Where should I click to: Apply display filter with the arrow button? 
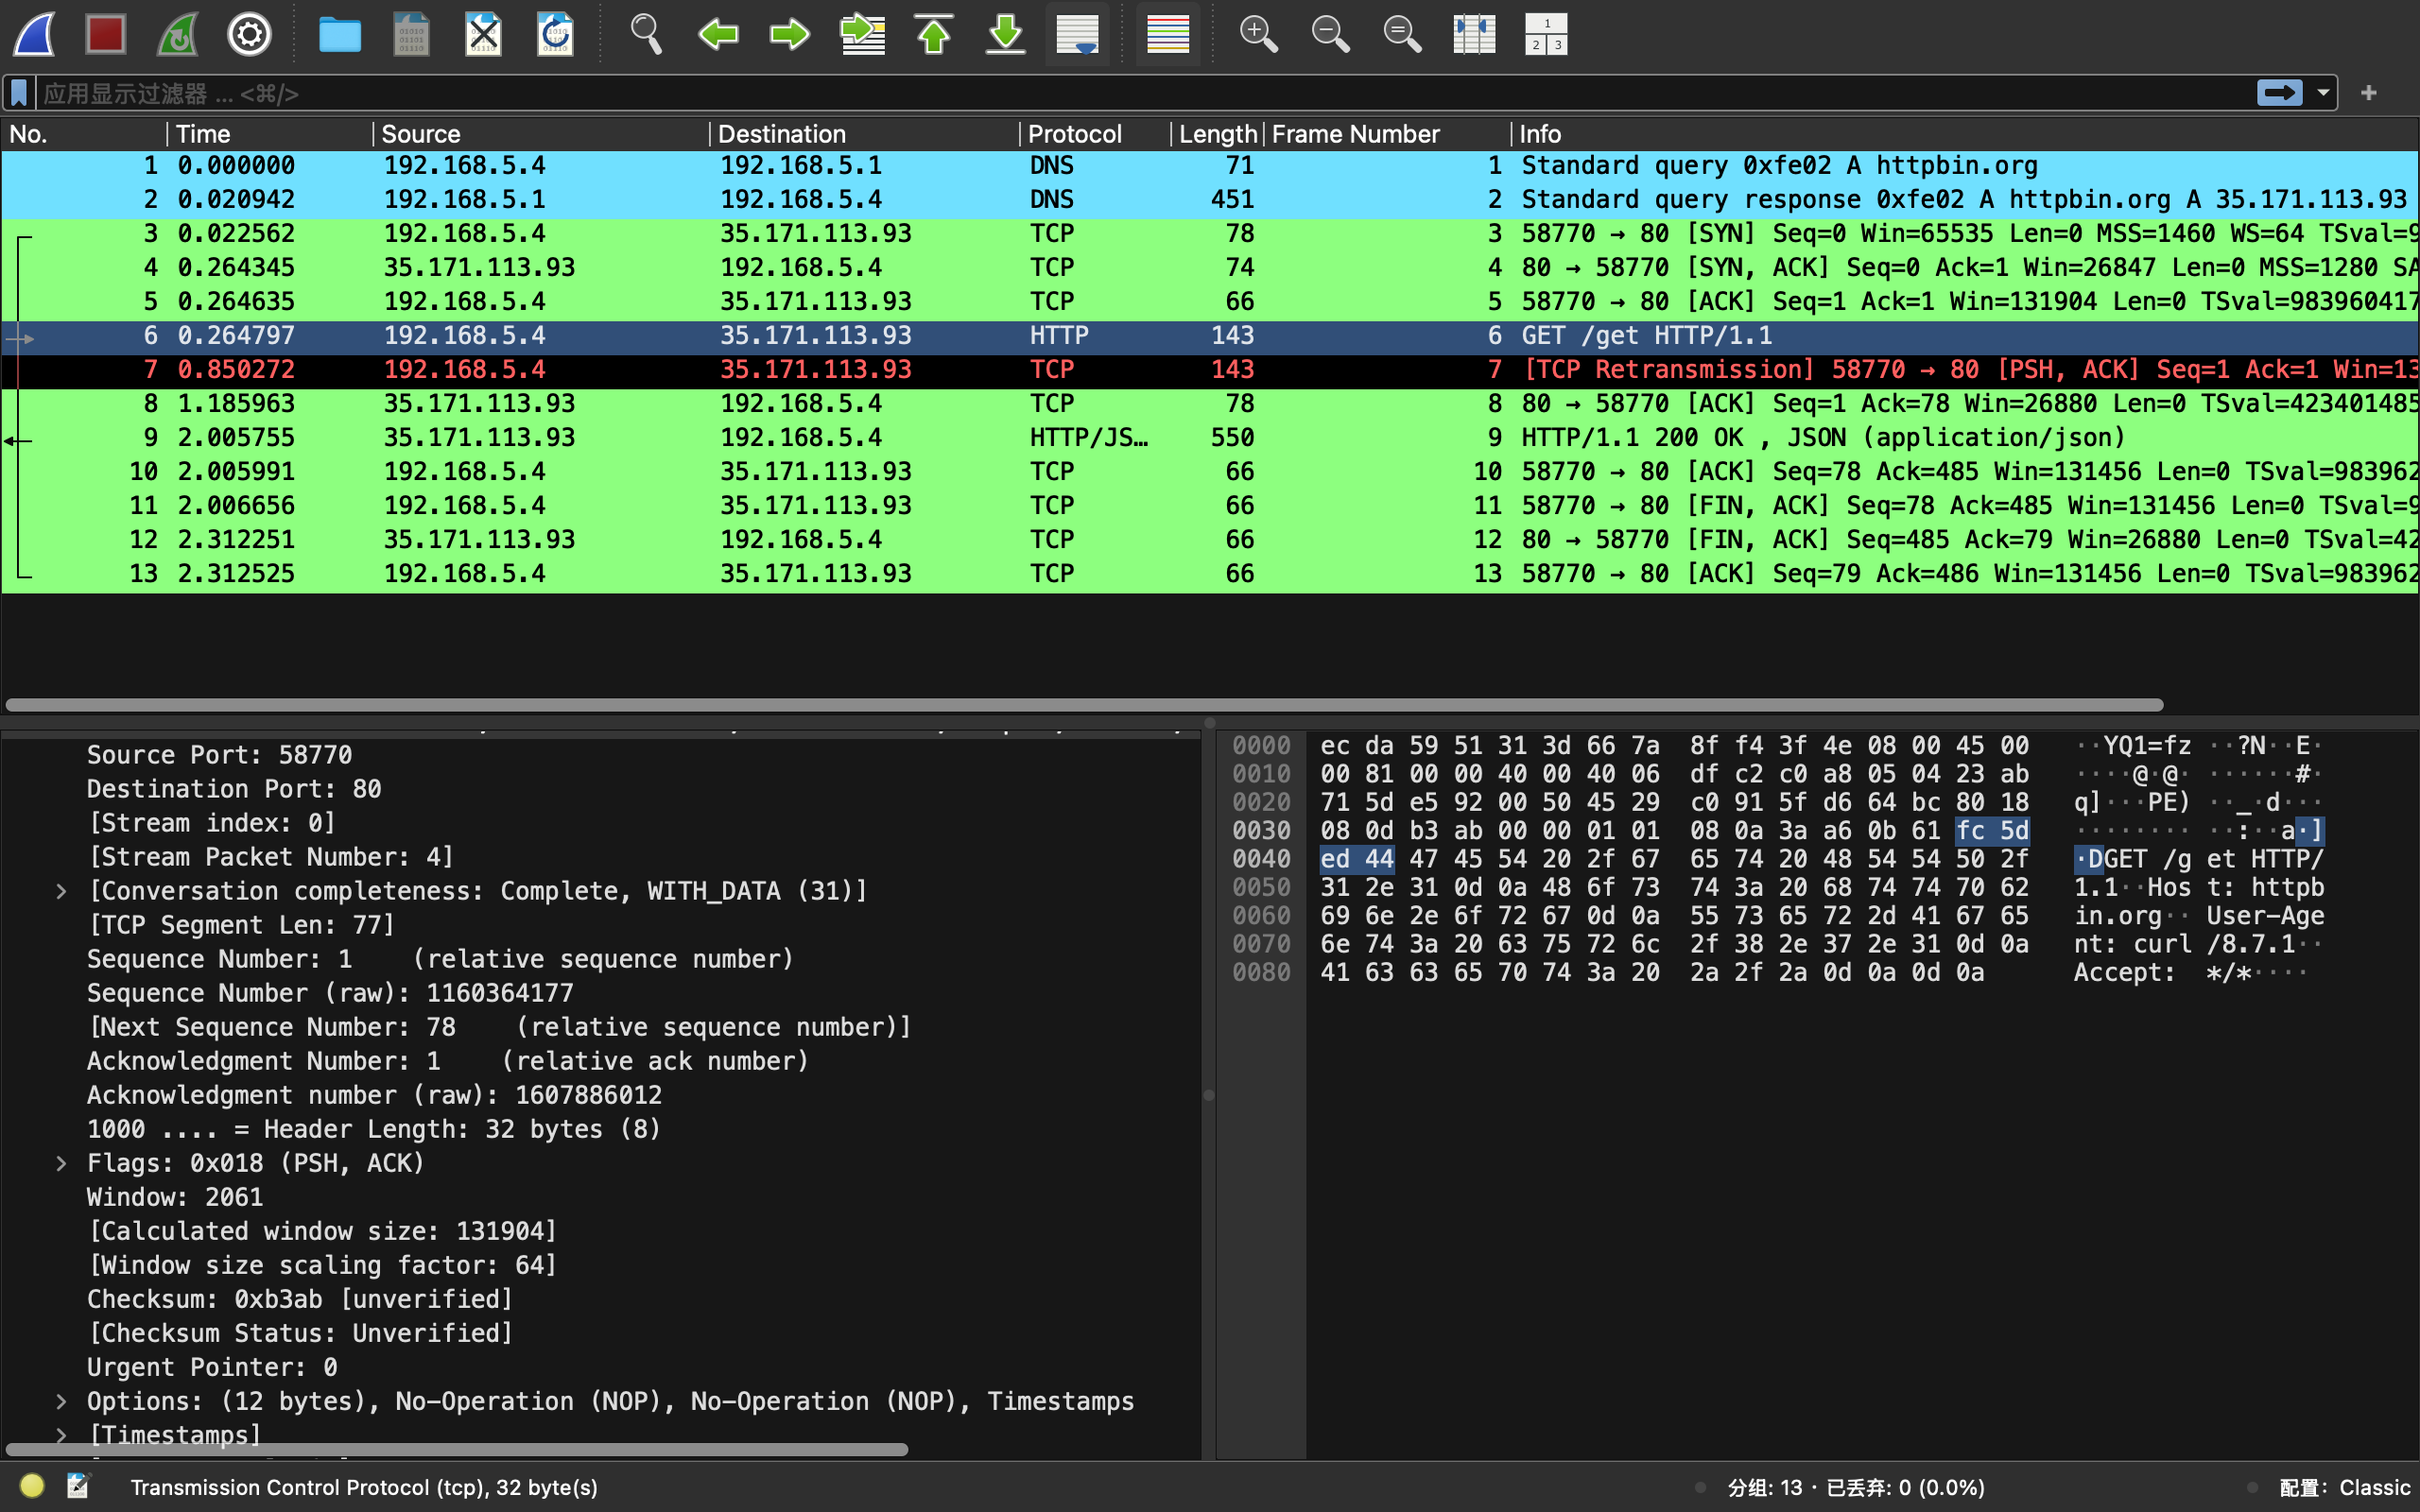click(x=2280, y=93)
